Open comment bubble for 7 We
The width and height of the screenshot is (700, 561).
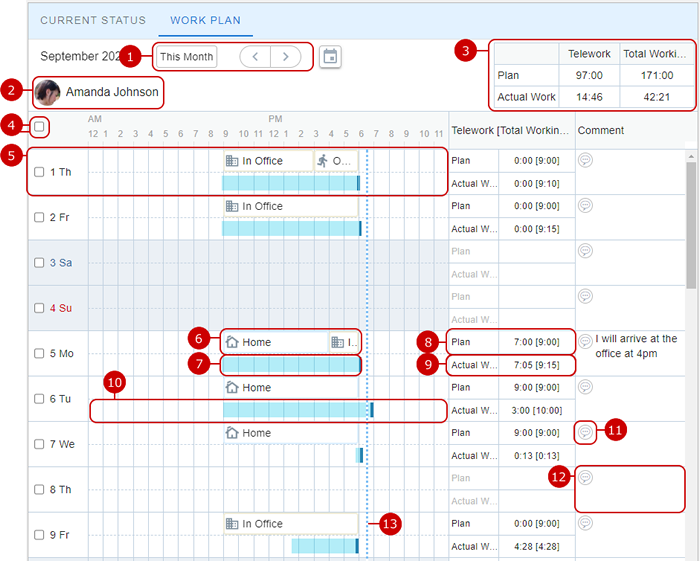click(585, 432)
